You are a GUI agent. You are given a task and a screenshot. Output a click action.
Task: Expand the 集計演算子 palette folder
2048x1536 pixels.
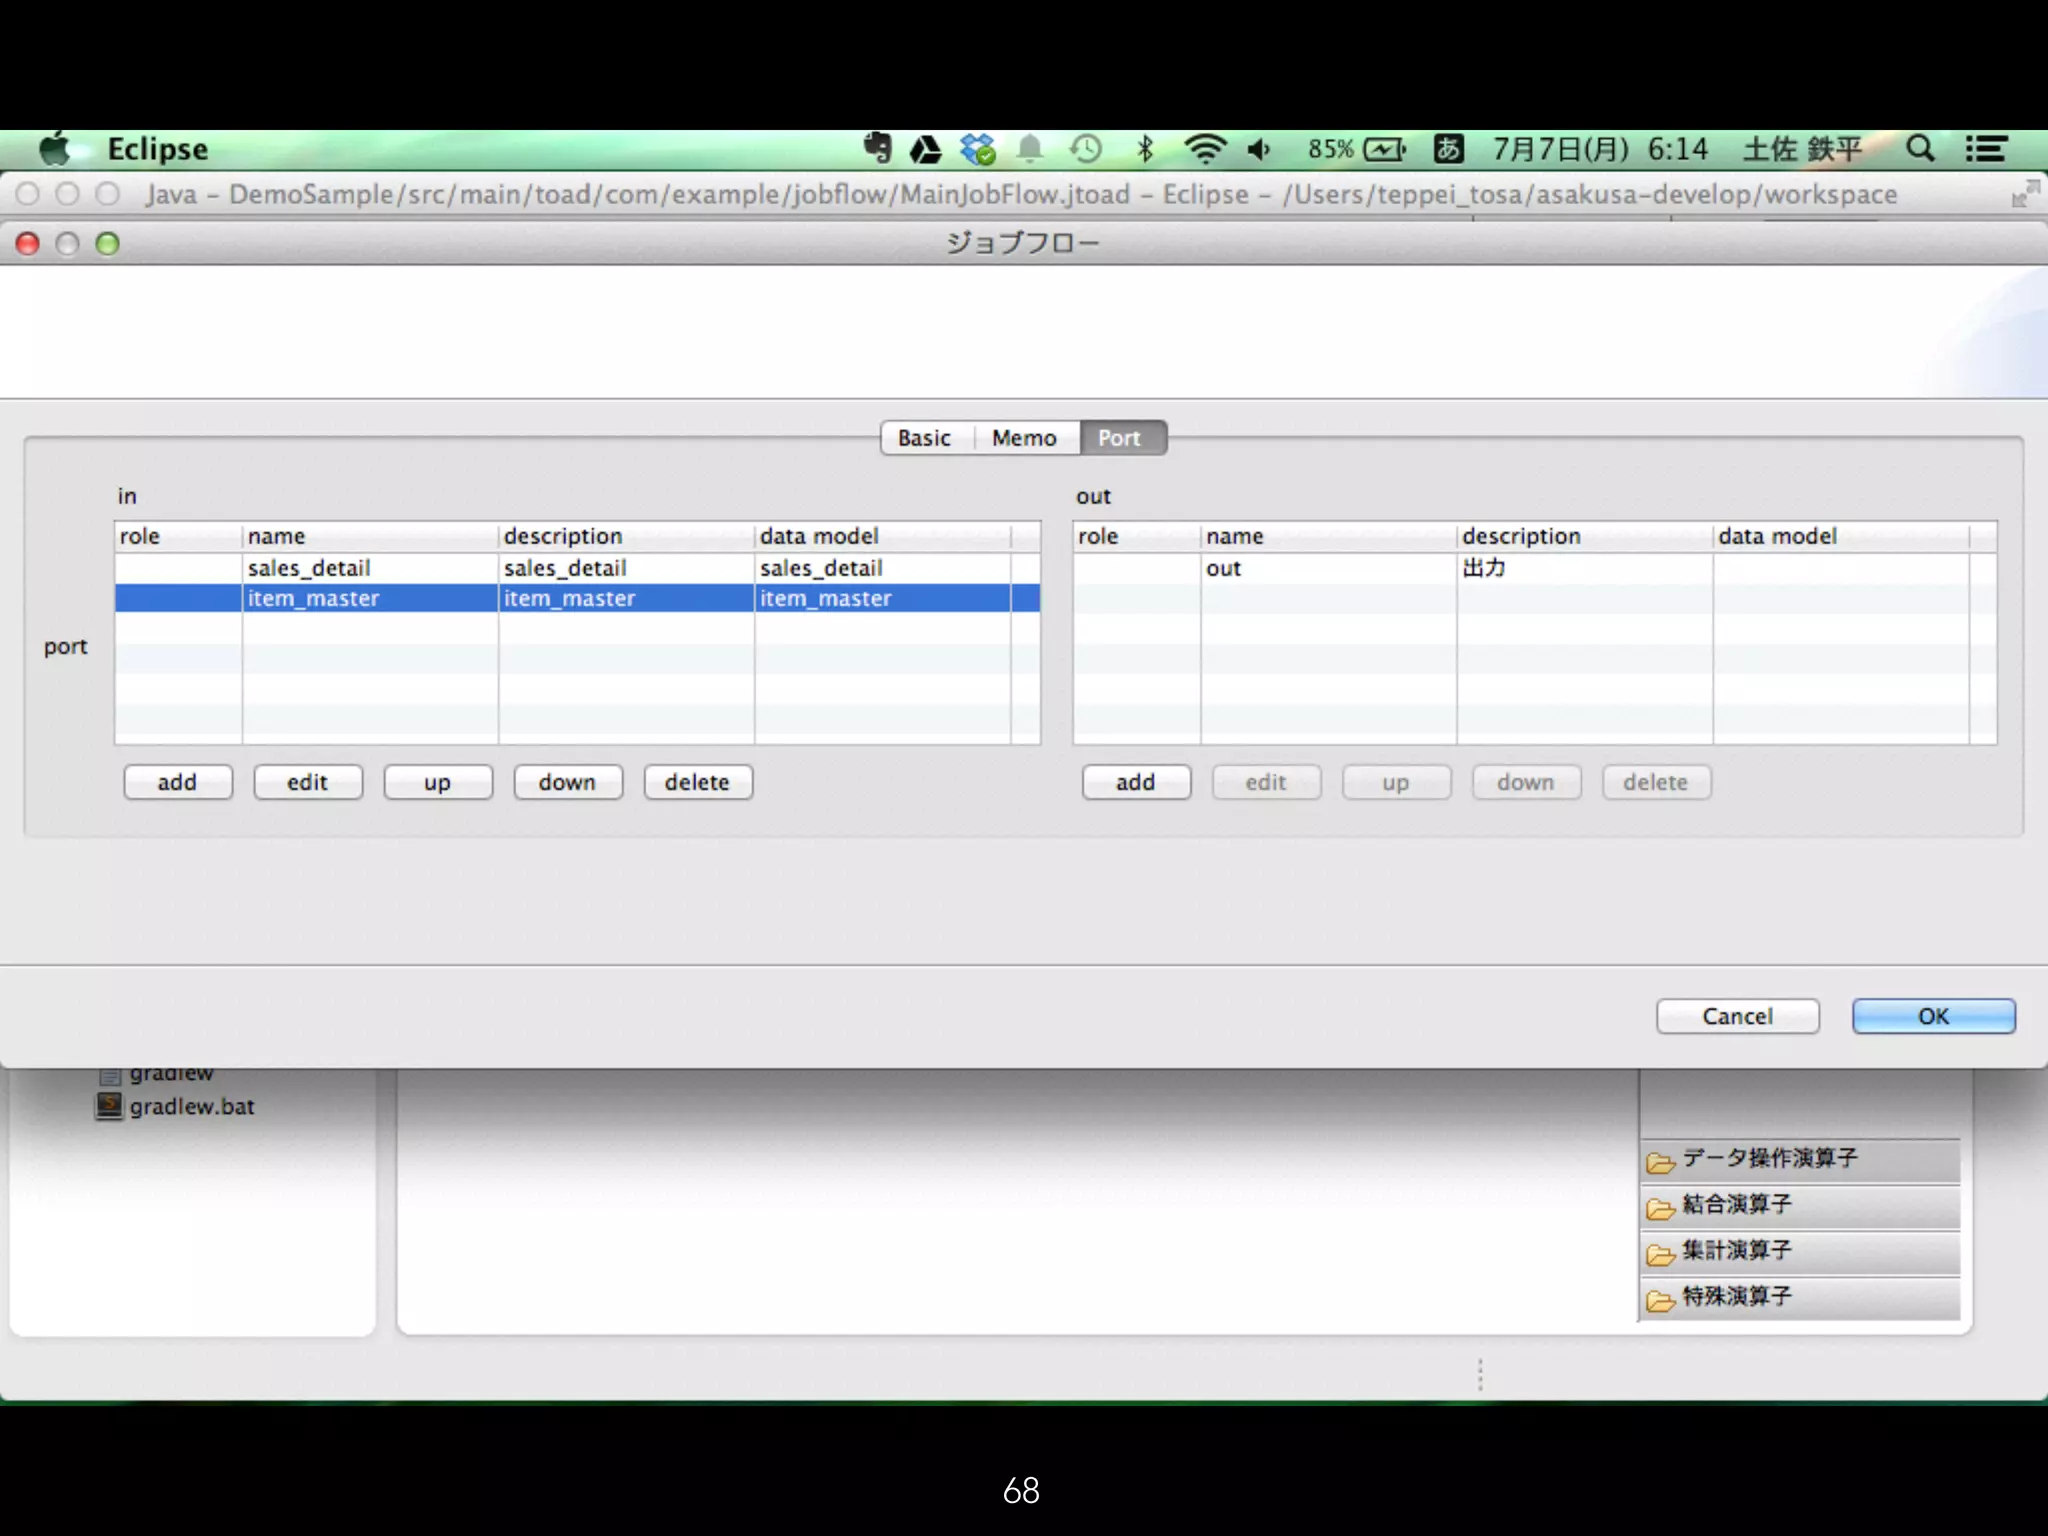(1736, 1251)
